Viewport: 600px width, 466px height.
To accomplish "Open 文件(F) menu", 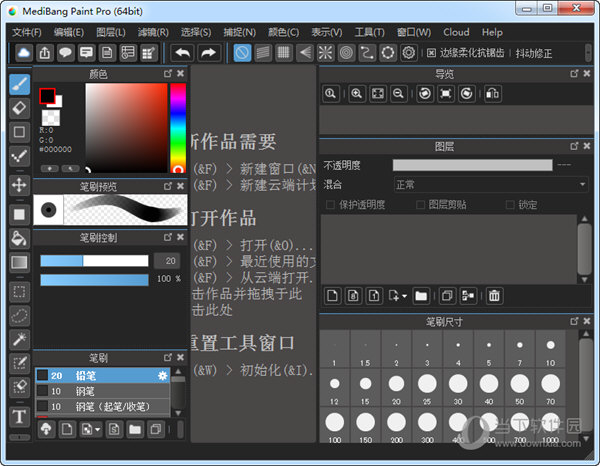I will click(26, 32).
